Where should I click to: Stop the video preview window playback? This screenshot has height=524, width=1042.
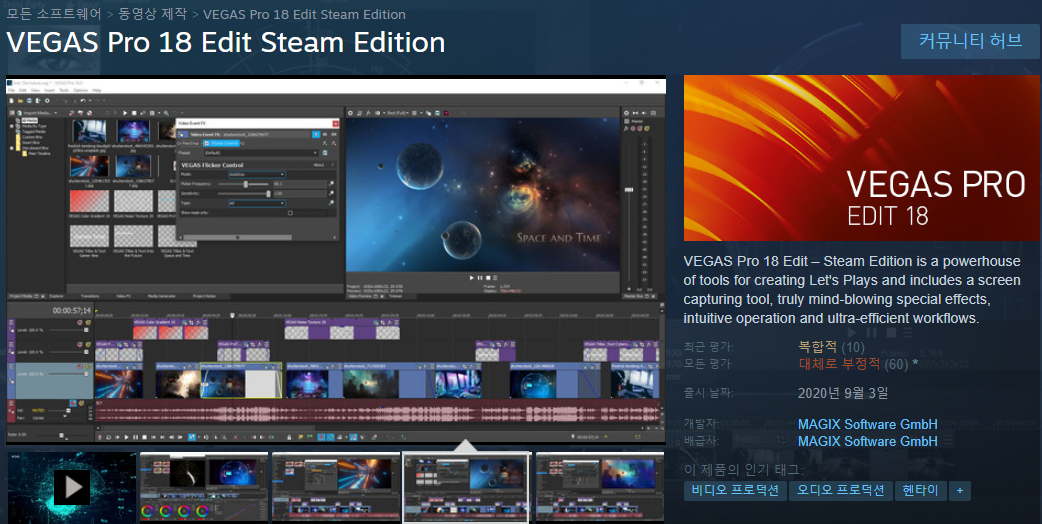488,278
